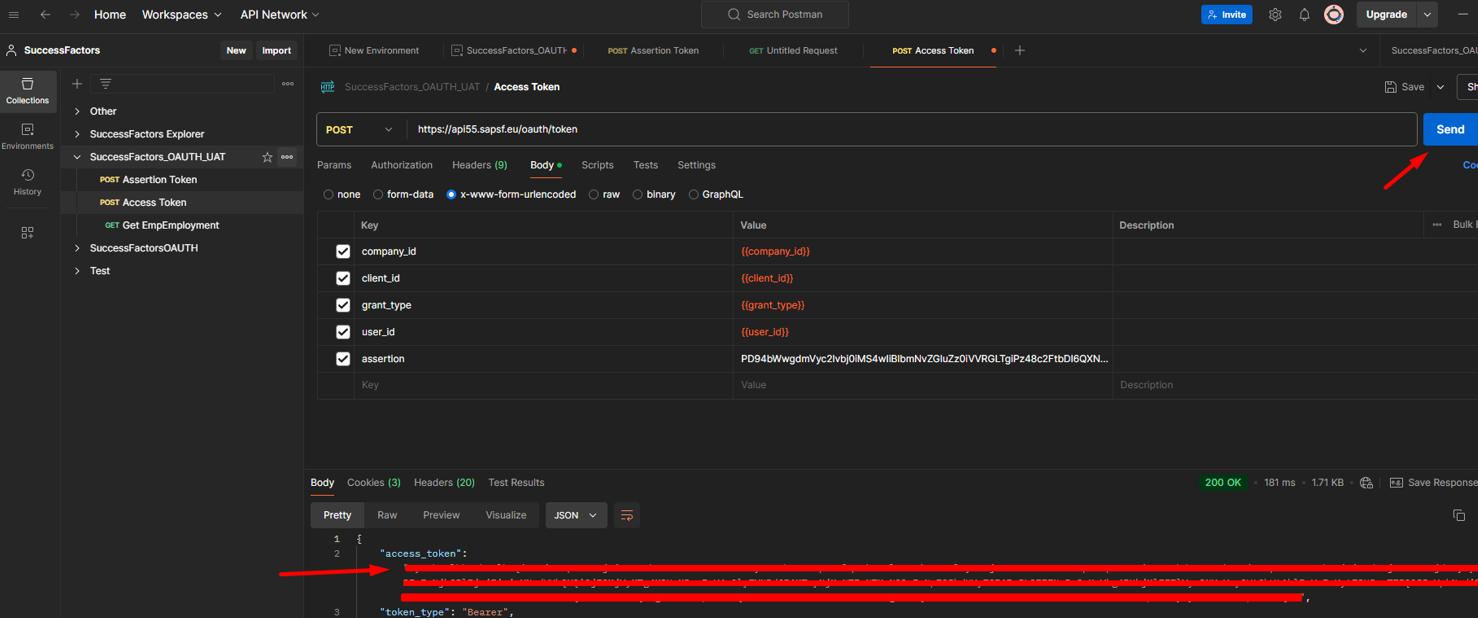This screenshot has height=618, width=1478.
Task: Click the network information icon in response
Action: (x=1366, y=483)
